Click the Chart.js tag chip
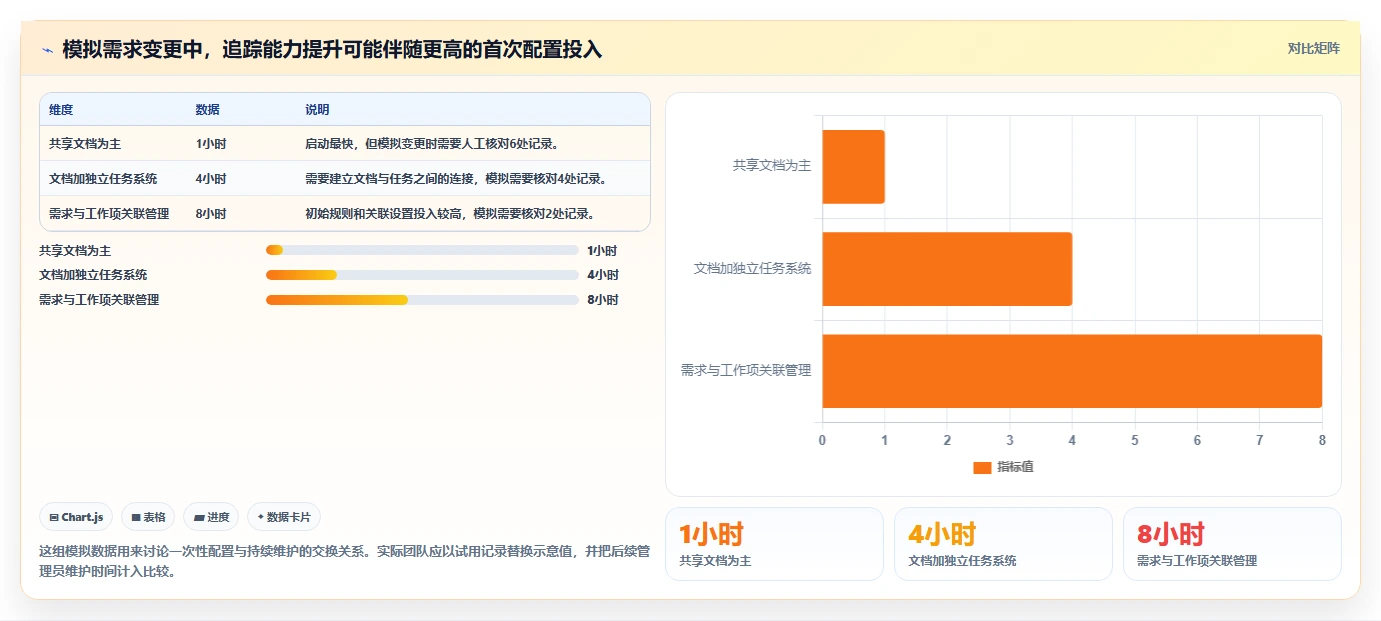This screenshot has height=621, width=1381. 77,517
